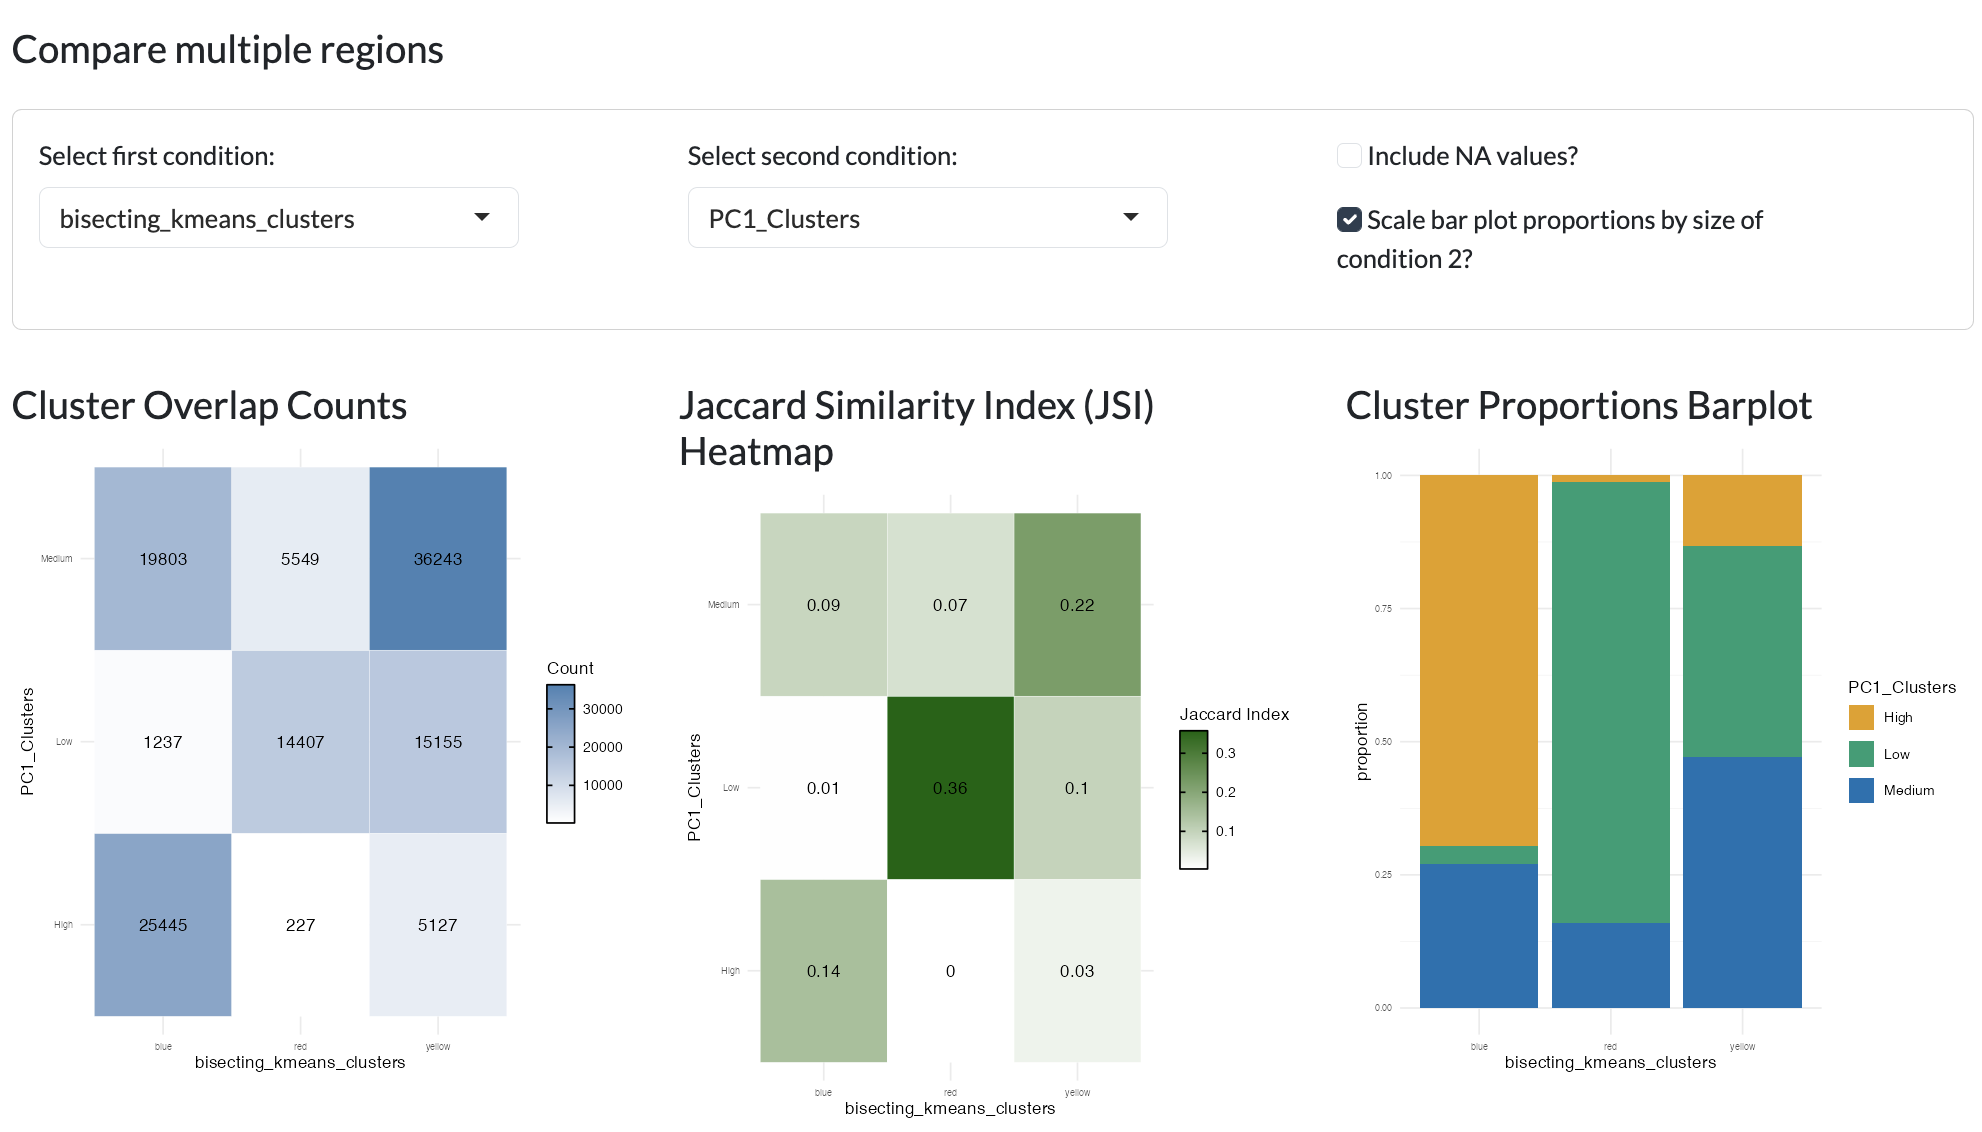Click the 0.22 Jaccard heatmap tile

pos(1077,605)
